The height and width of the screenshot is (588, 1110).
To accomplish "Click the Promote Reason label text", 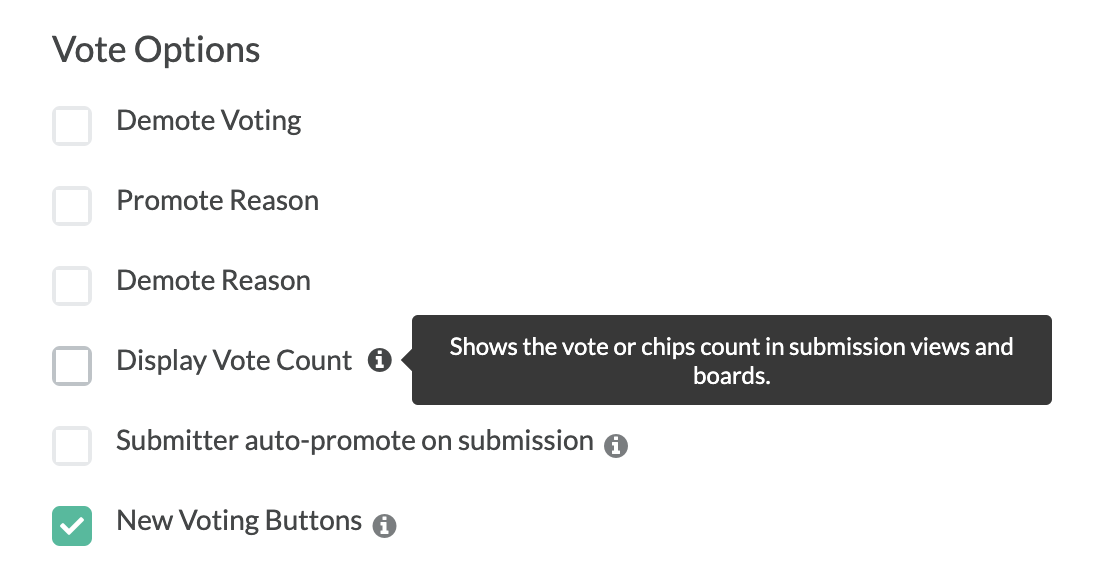I will tap(217, 201).
